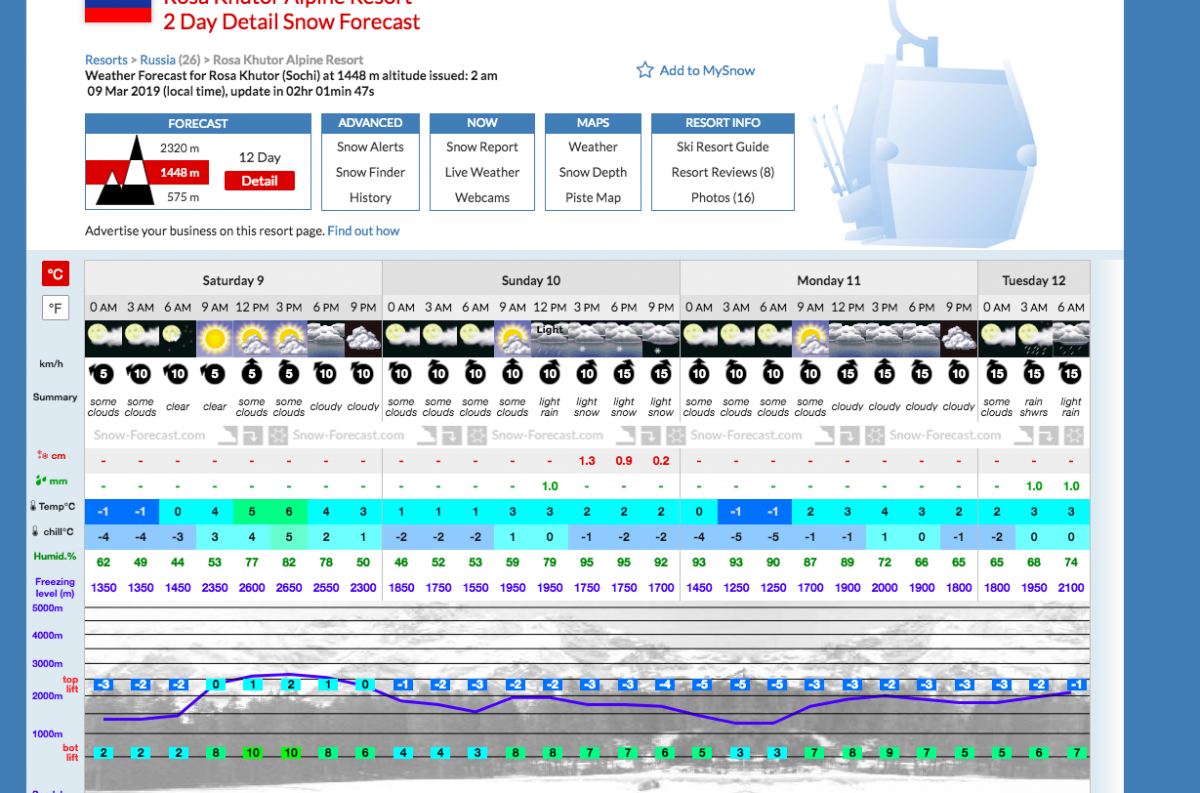The image size is (1200, 793).
Task: Click the red Detail button
Action: [259, 181]
